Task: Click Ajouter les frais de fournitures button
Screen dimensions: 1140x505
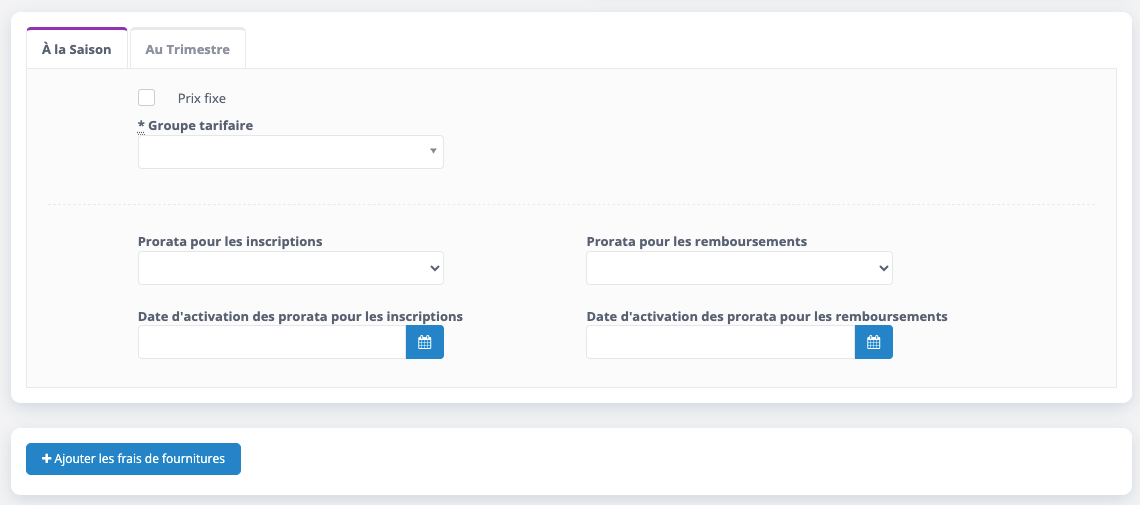Action: (133, 459)
